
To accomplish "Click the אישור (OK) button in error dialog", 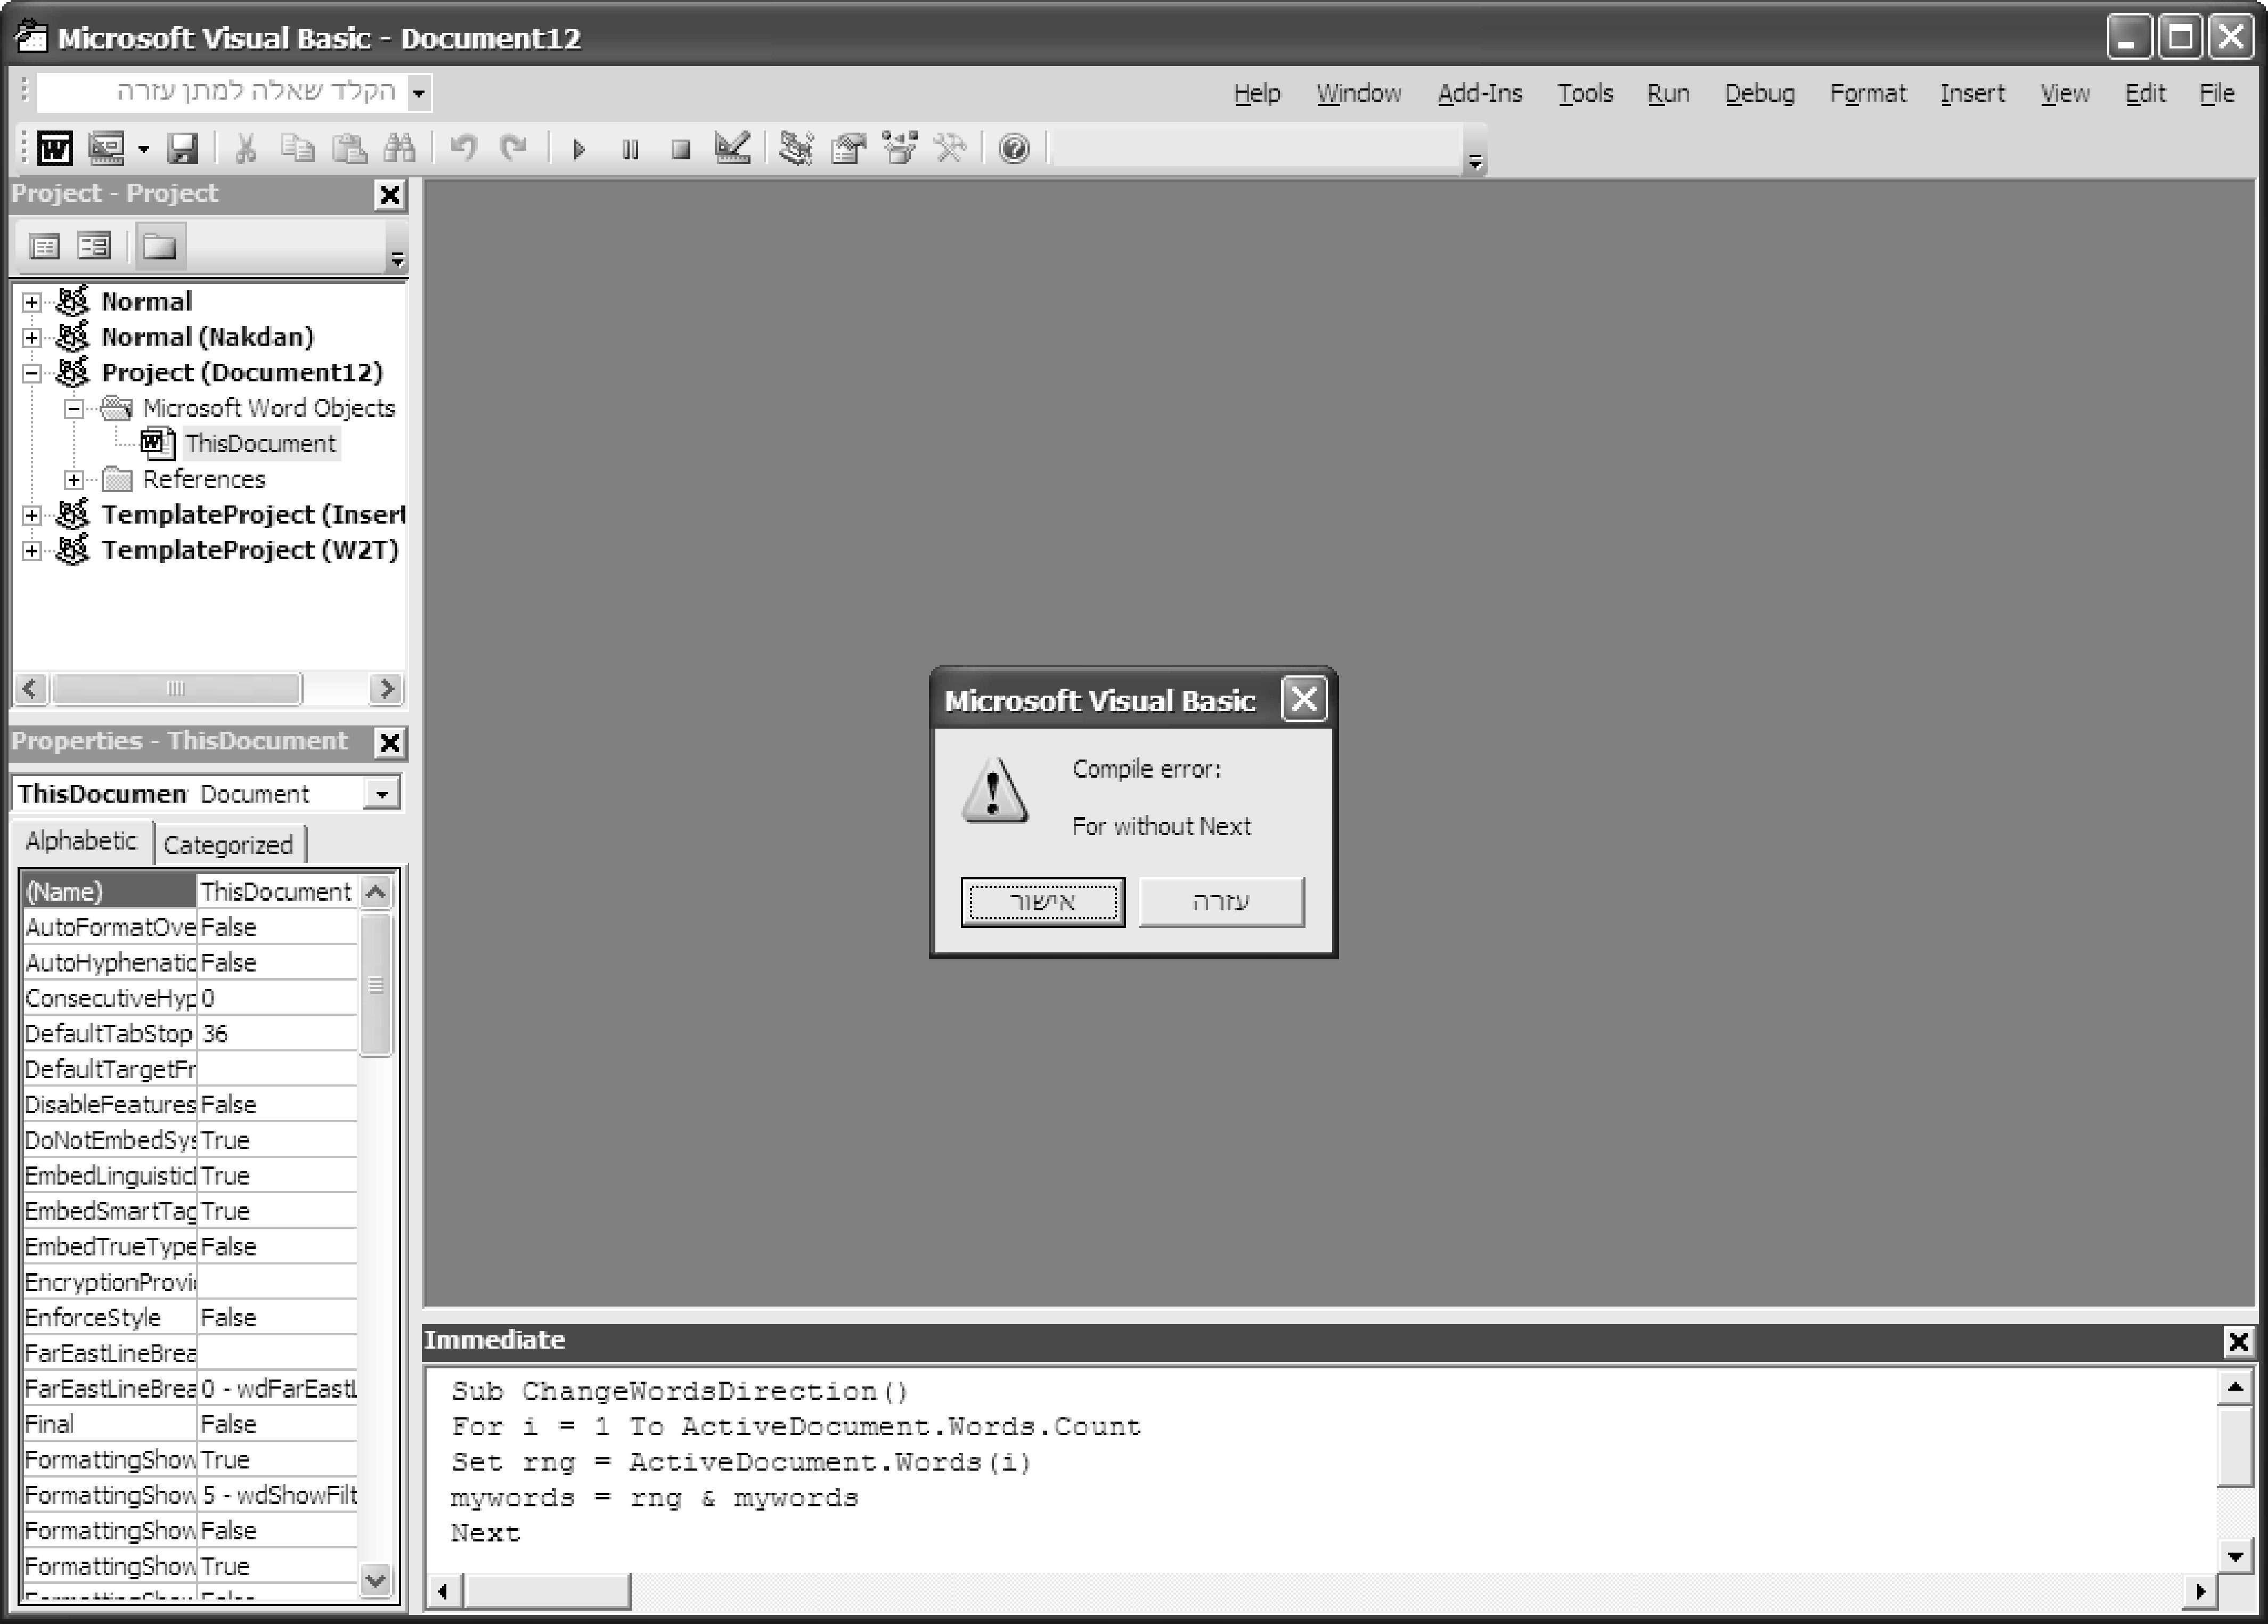I will (1042, 902).
